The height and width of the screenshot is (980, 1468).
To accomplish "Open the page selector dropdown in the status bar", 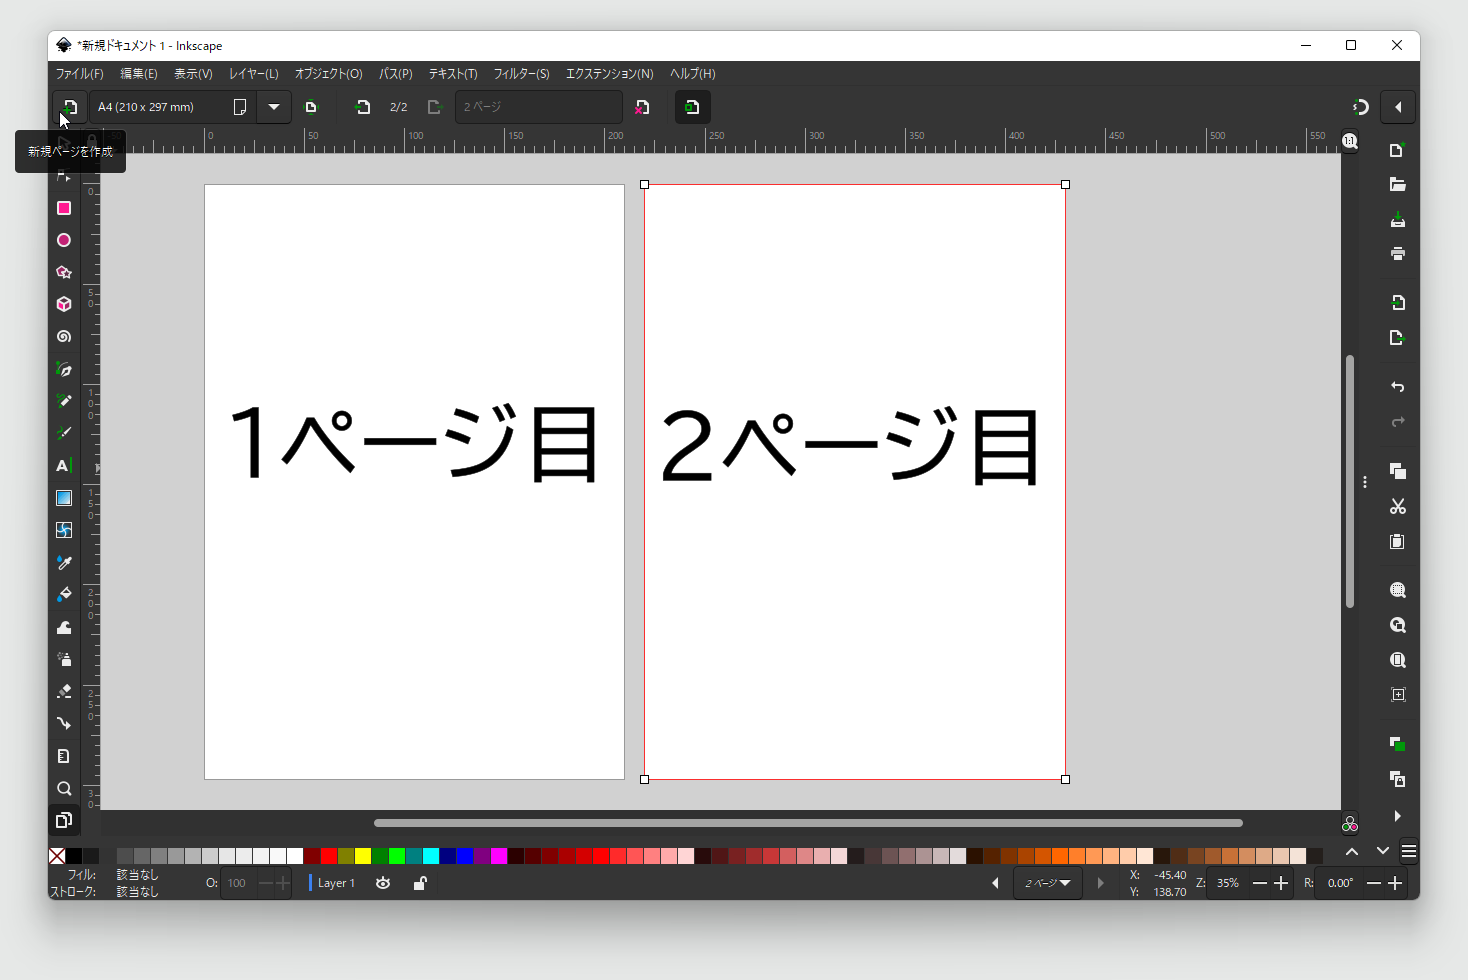I will click(x=1047, y=883).
